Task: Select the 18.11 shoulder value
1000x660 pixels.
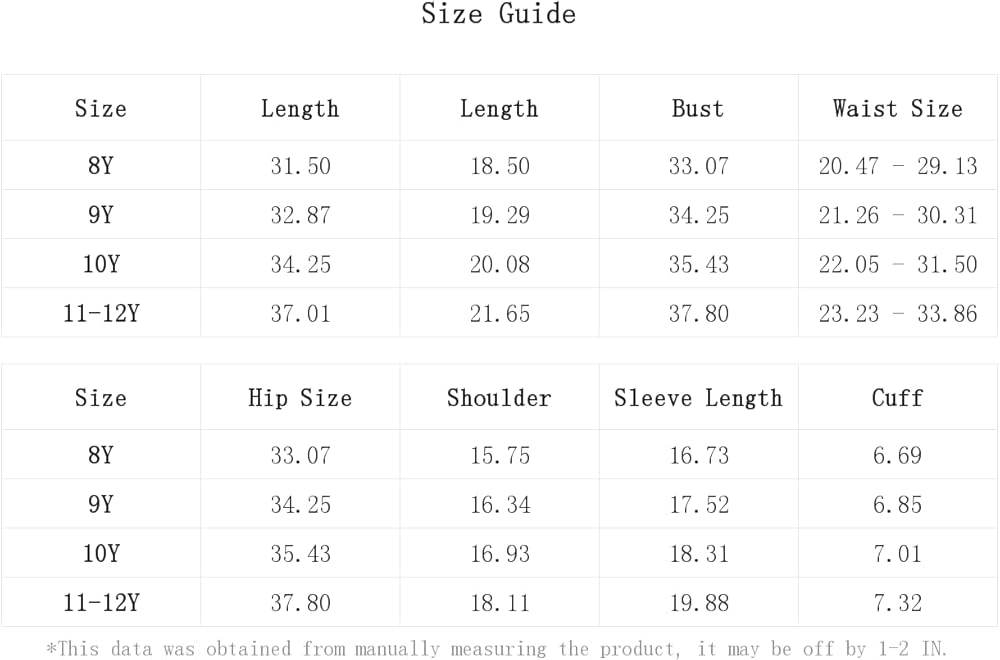Action: tap(500, 602)
